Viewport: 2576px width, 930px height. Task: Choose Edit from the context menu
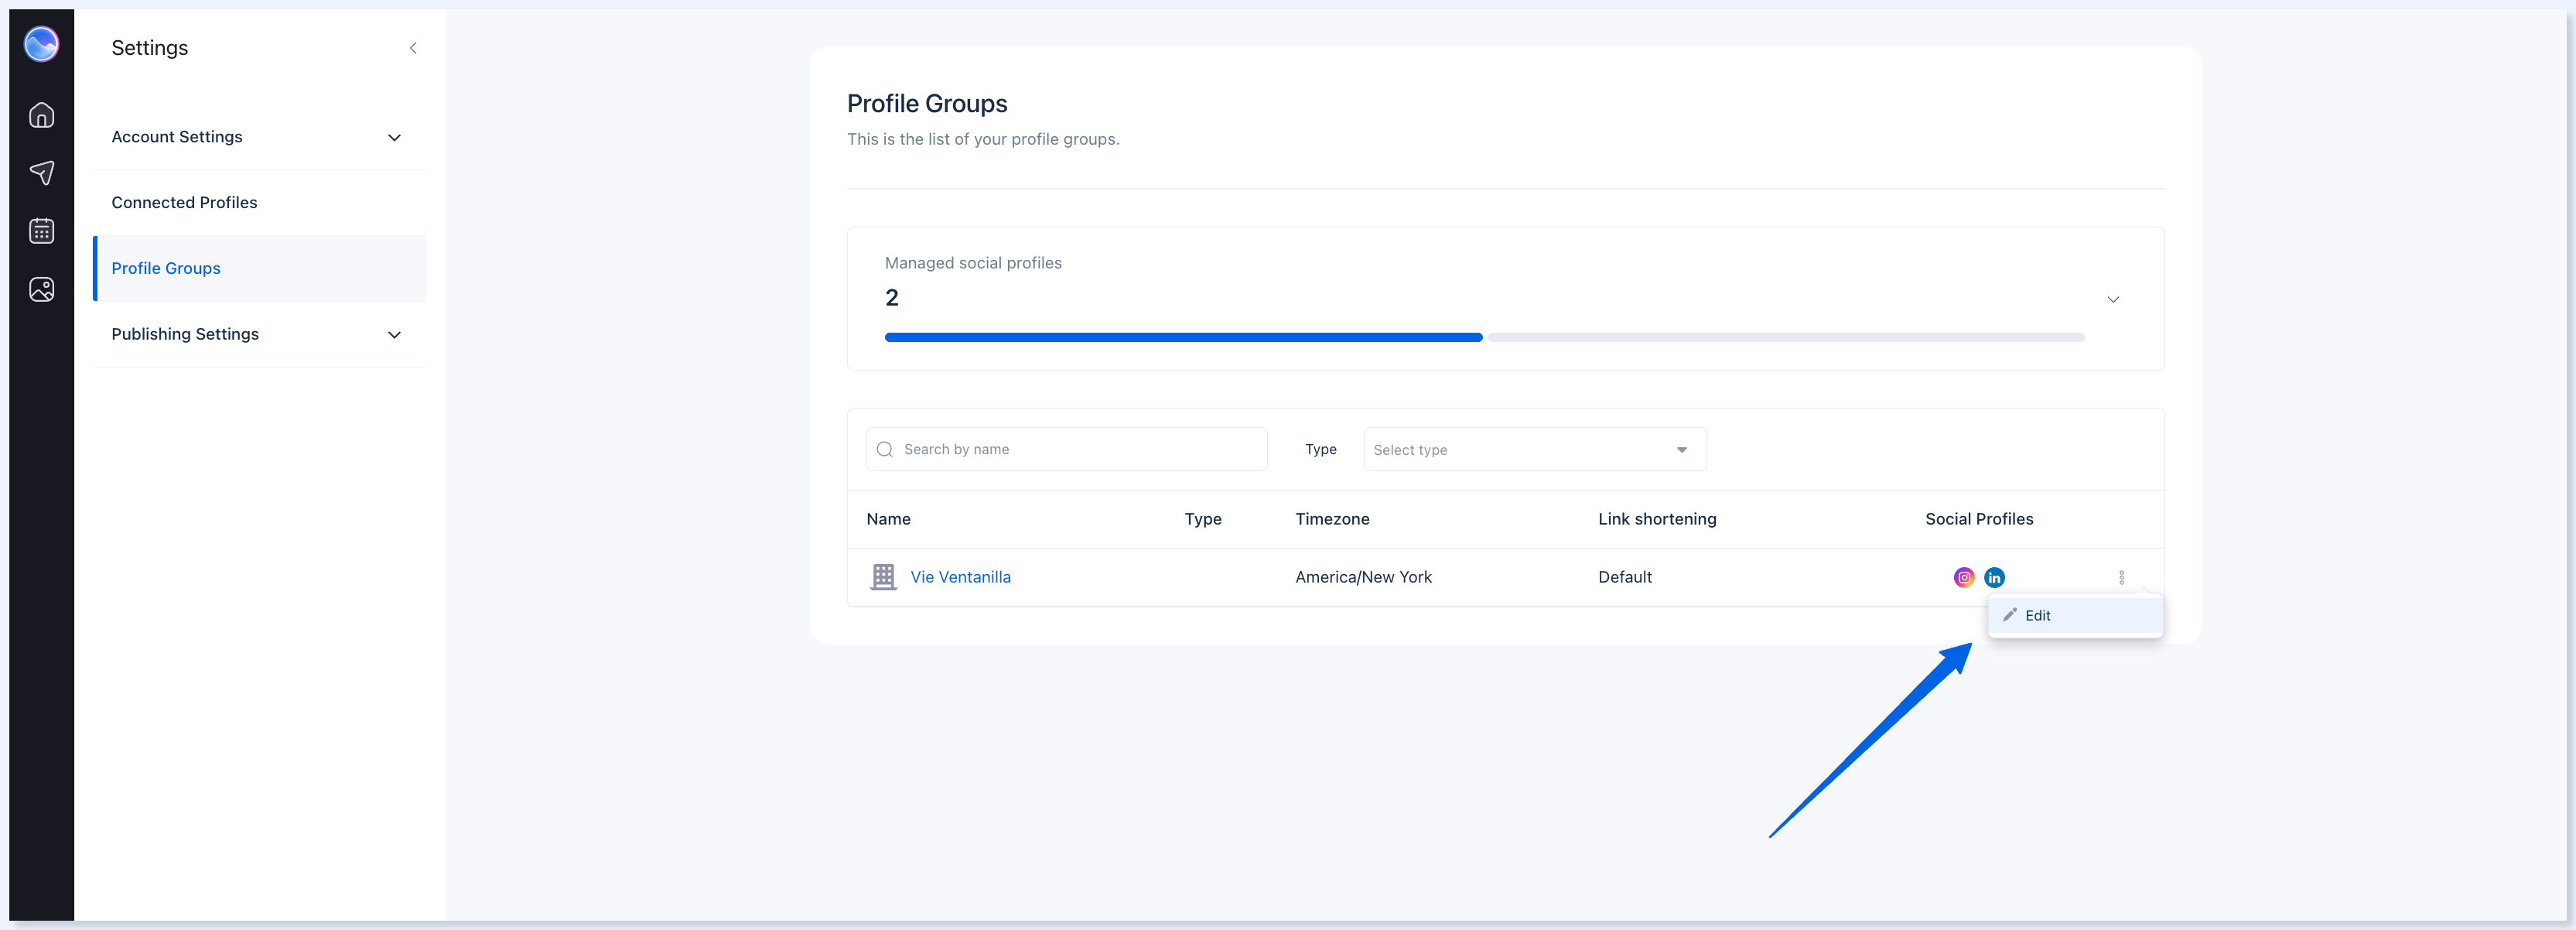[x=2075, y=615]
